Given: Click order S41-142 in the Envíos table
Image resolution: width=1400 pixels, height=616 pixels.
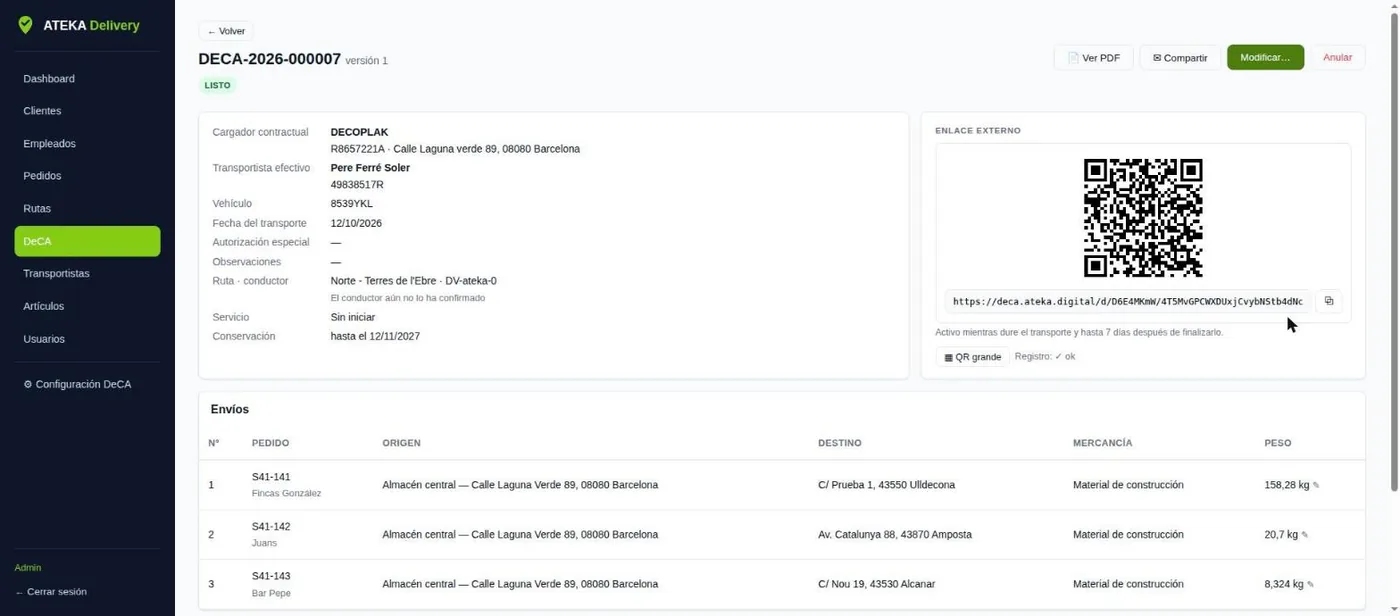Looking at the screenshot, I should tap(271, 527).
